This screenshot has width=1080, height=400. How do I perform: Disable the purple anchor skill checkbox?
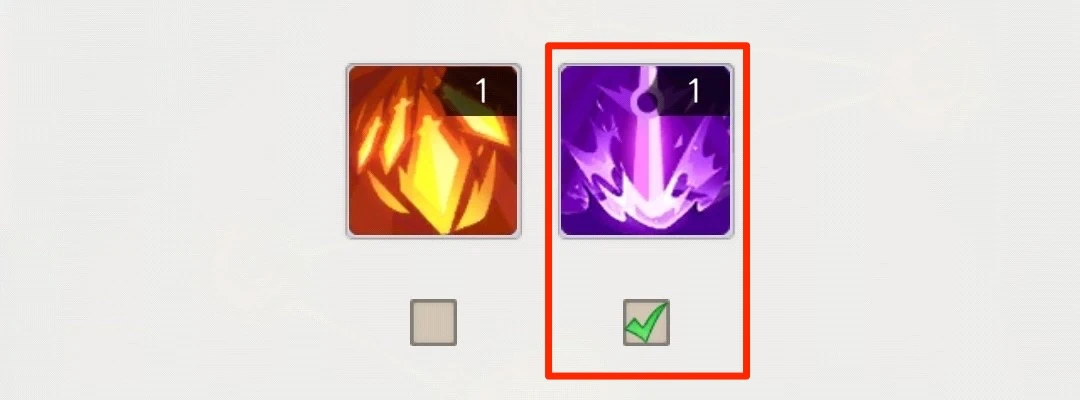tap(646, 322)
